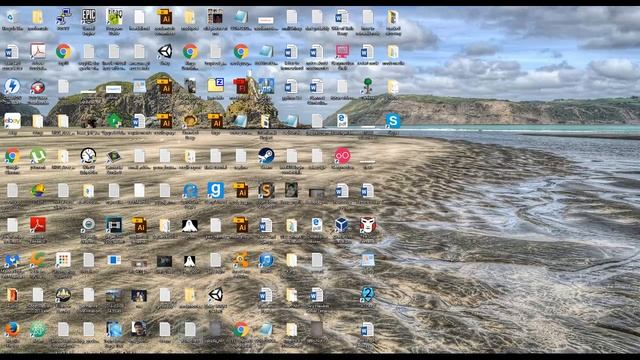Image resolution: width=640 pixels, height=360 pixels.
Task: Open the Skype desktop shortcut
Action: tap(393, 121)
